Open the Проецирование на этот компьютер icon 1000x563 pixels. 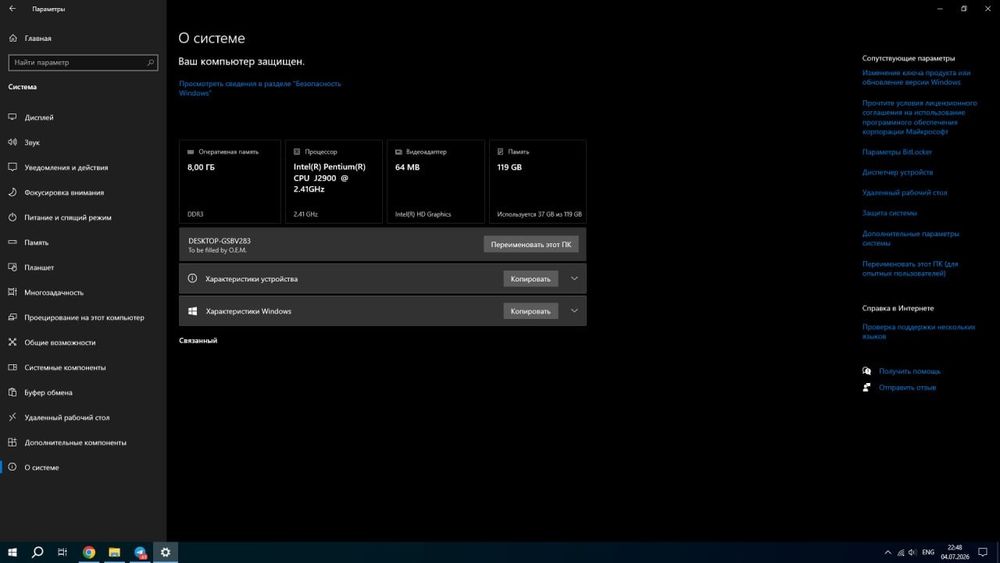pyautogui.click(x=12, y=317)
